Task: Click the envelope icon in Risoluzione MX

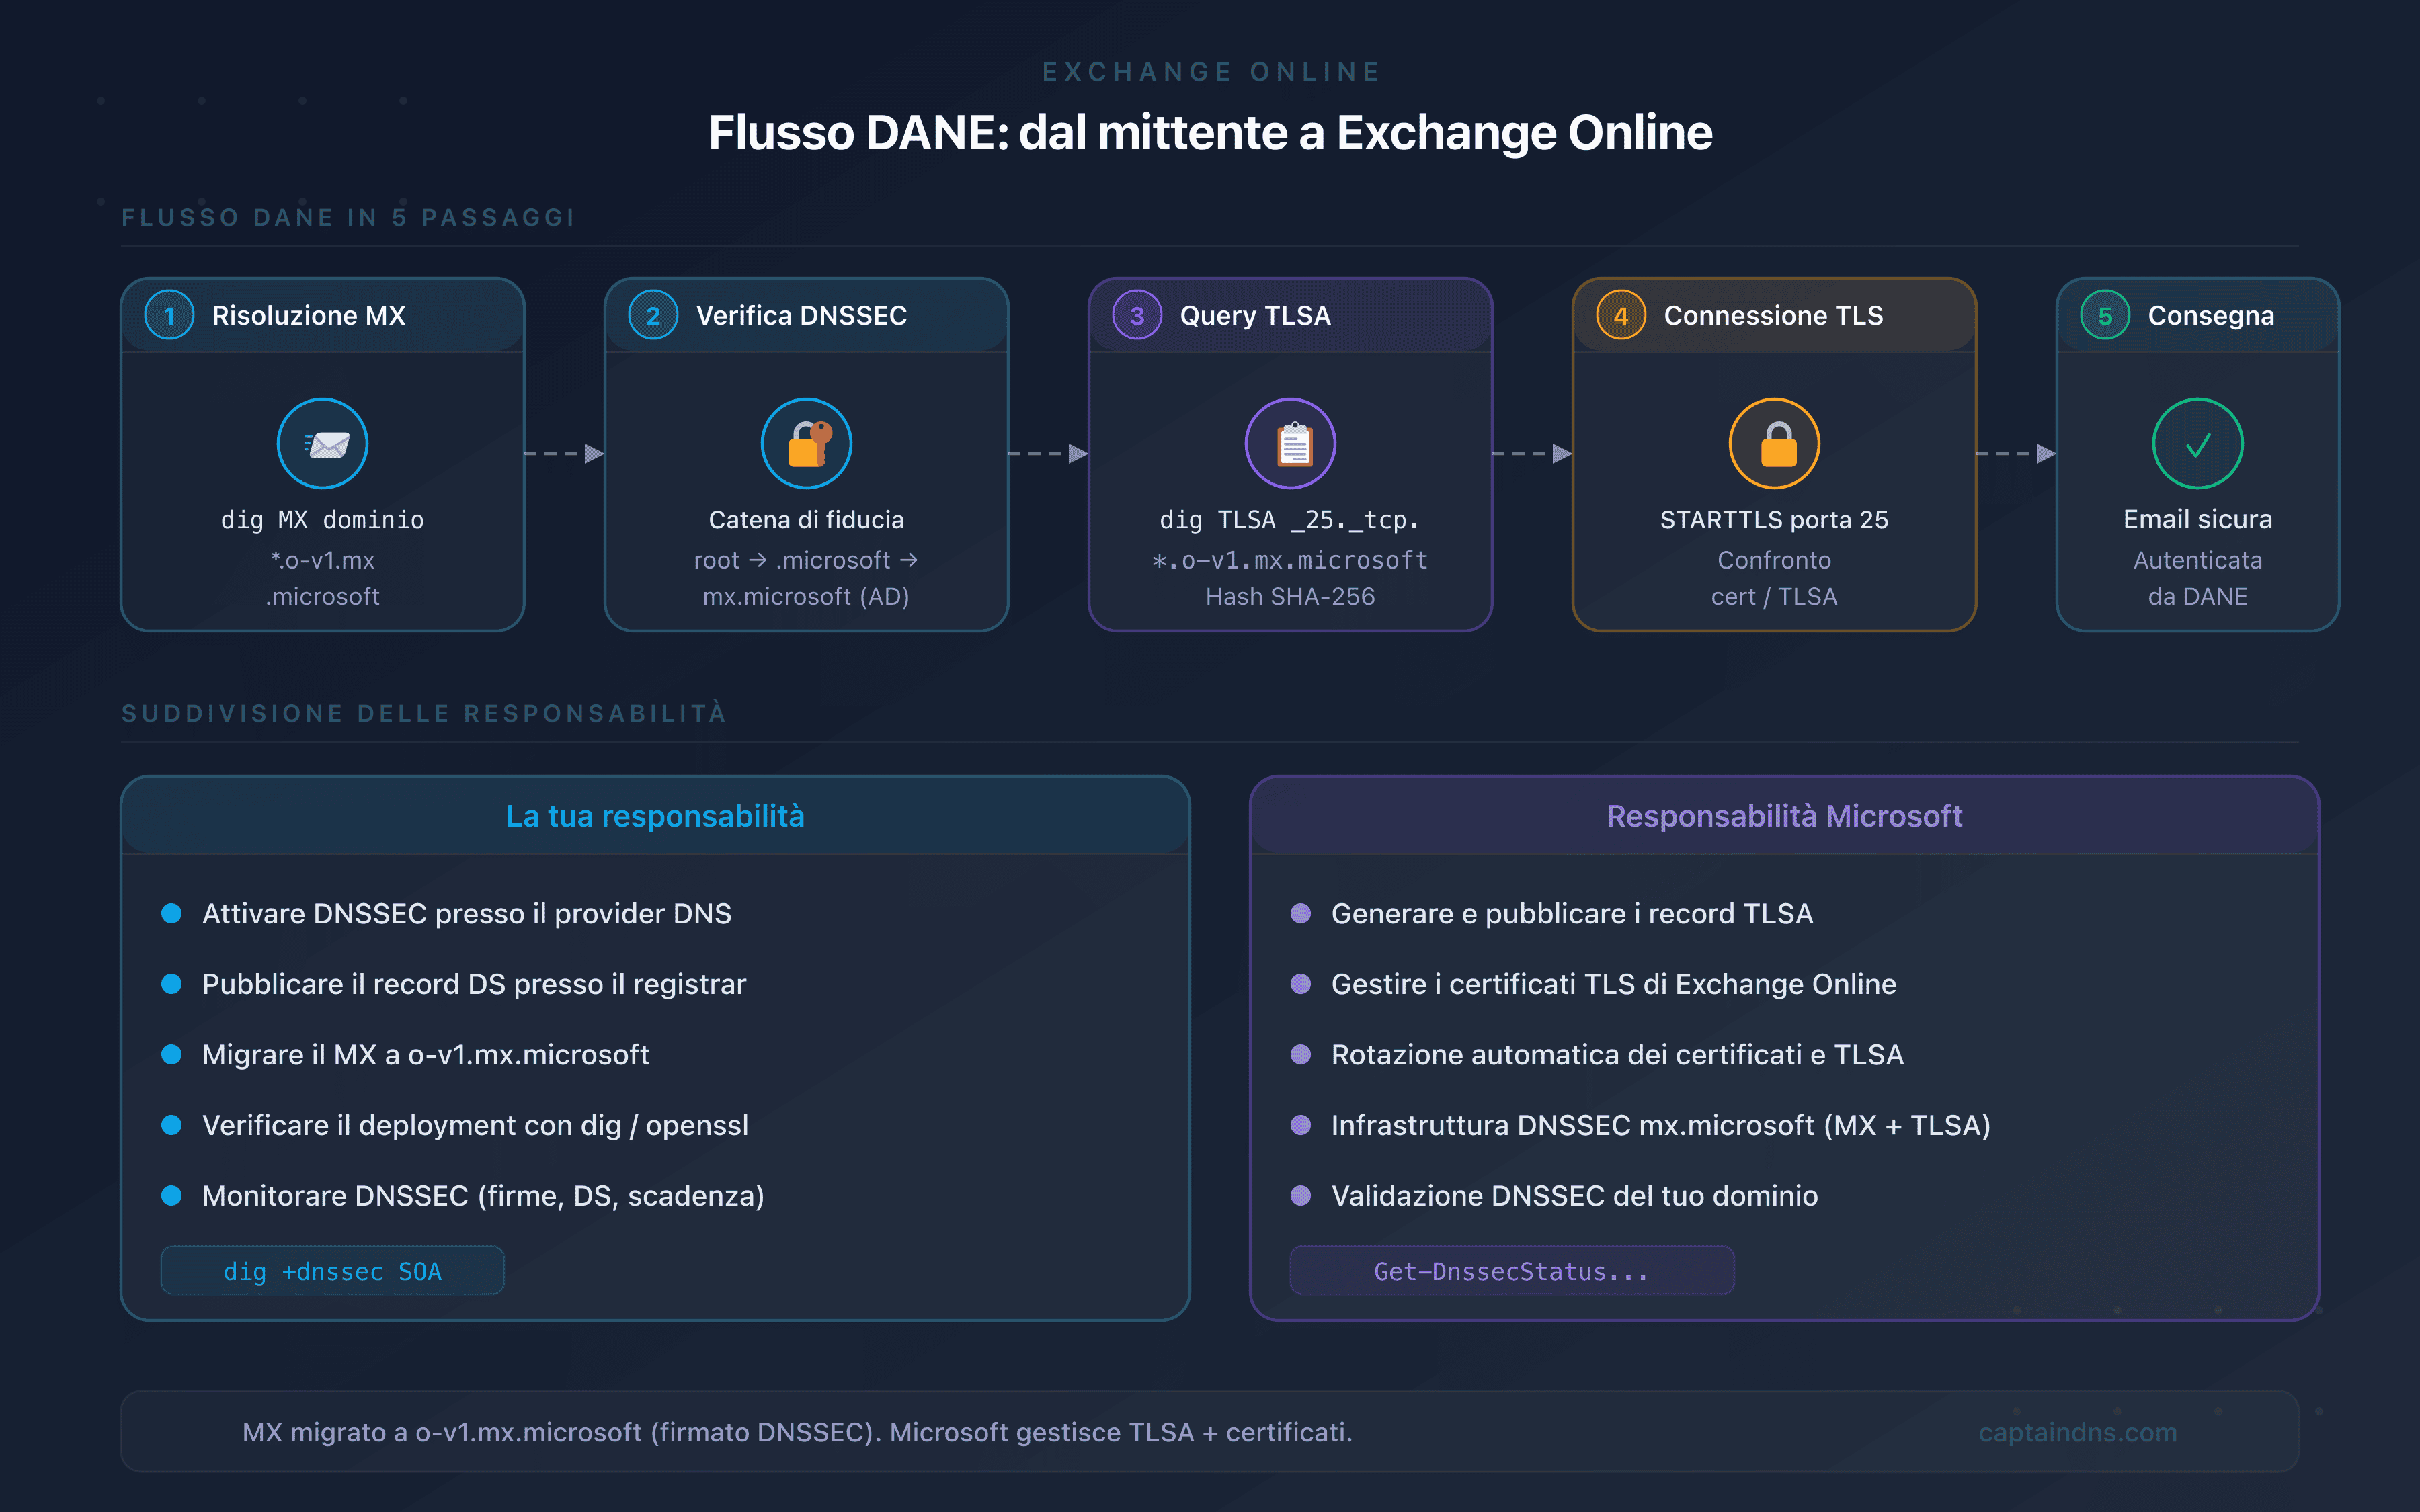Action: tap(323, 444)
